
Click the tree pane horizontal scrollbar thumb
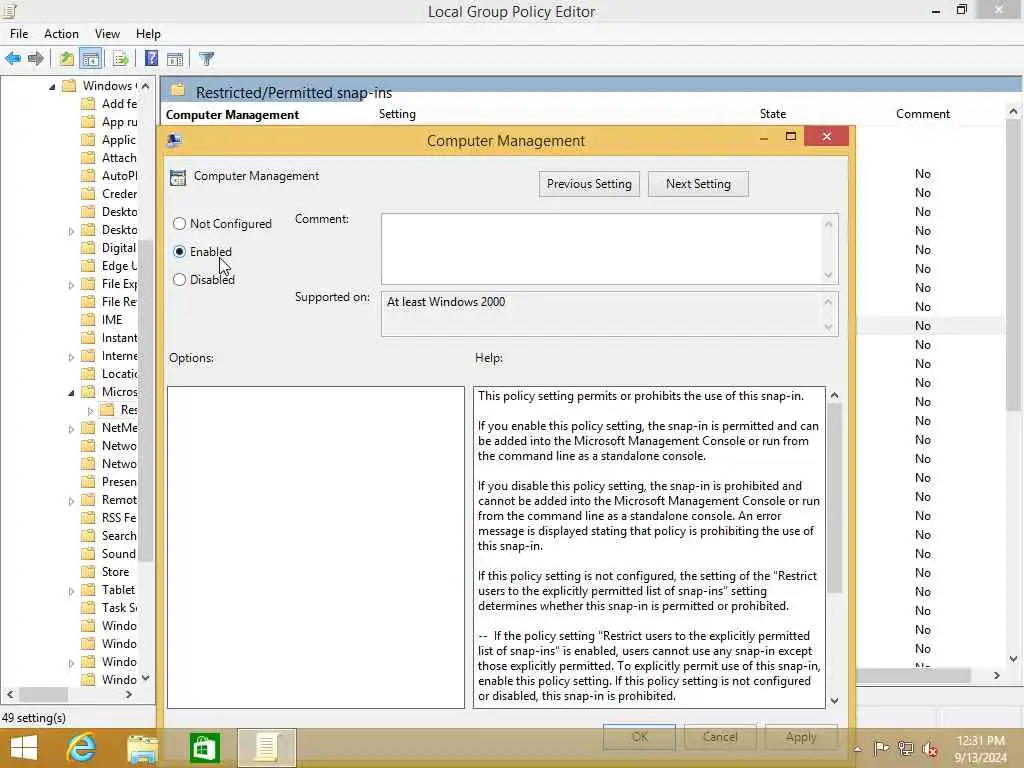tap(43, 694)
